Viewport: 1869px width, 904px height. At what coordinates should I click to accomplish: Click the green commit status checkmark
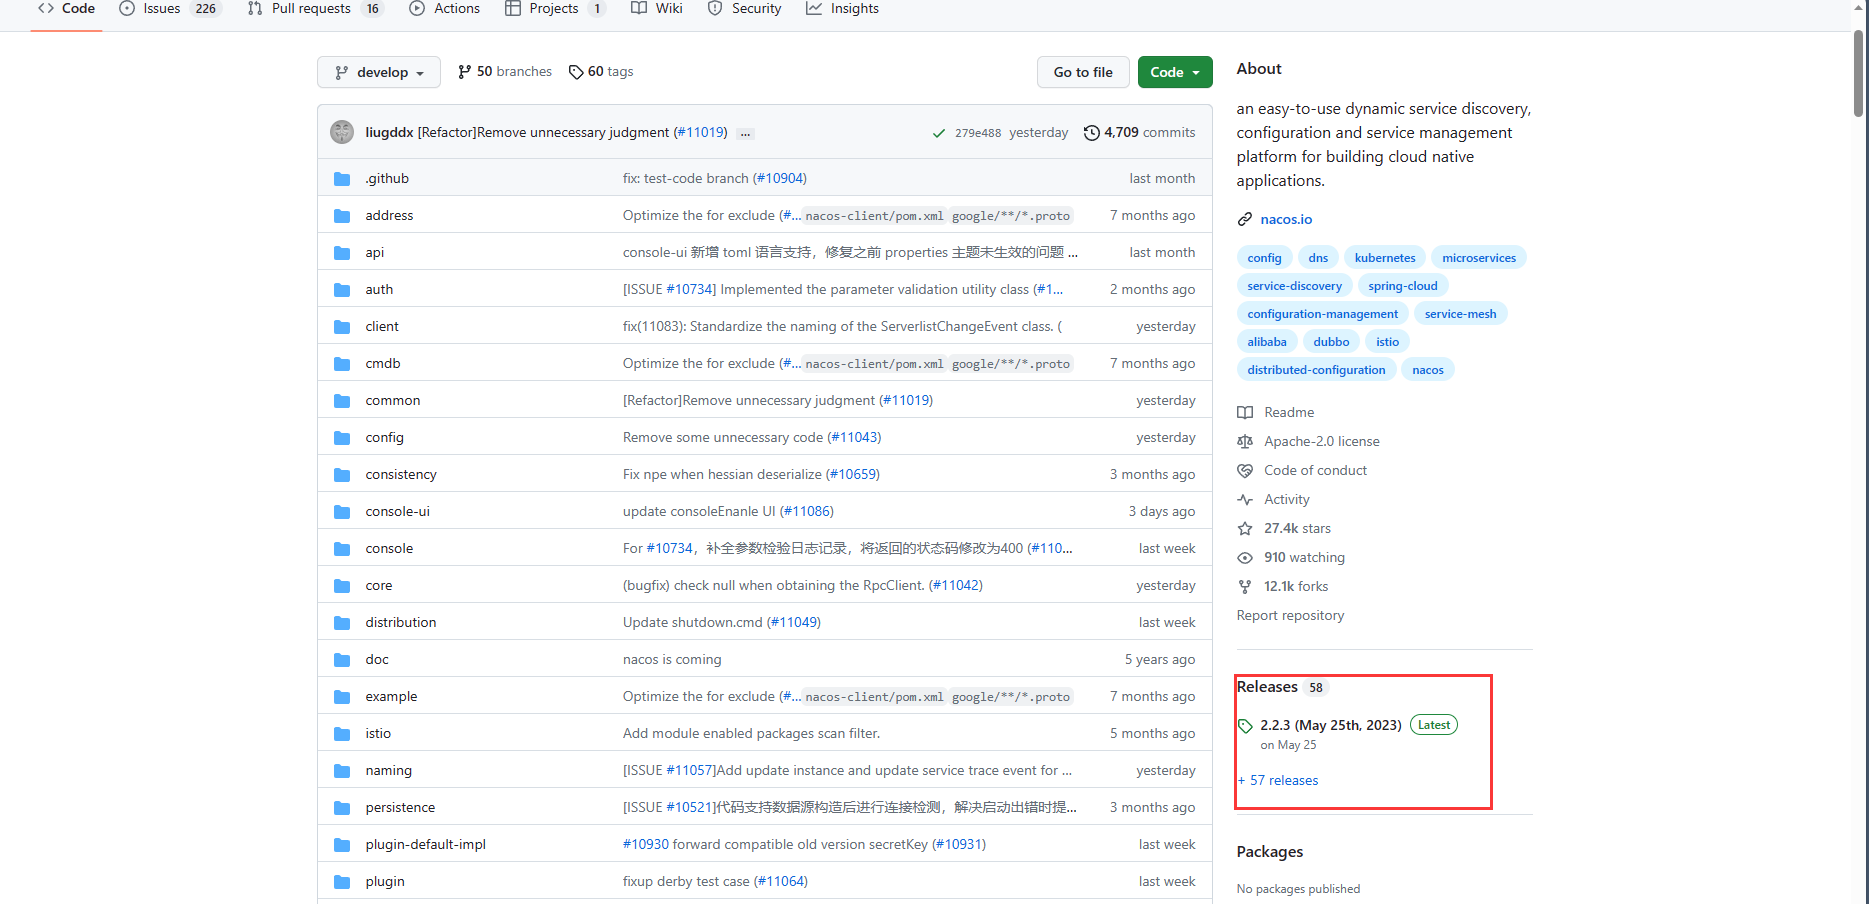(x=939, y=133)
